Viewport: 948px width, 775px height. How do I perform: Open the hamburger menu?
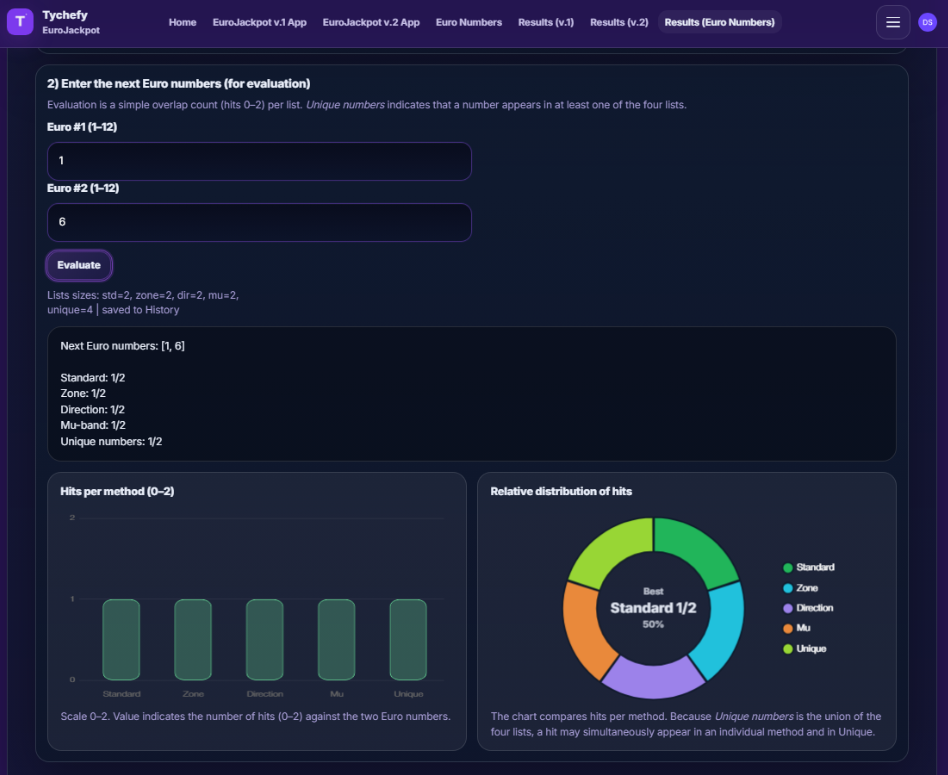(892, 22)
